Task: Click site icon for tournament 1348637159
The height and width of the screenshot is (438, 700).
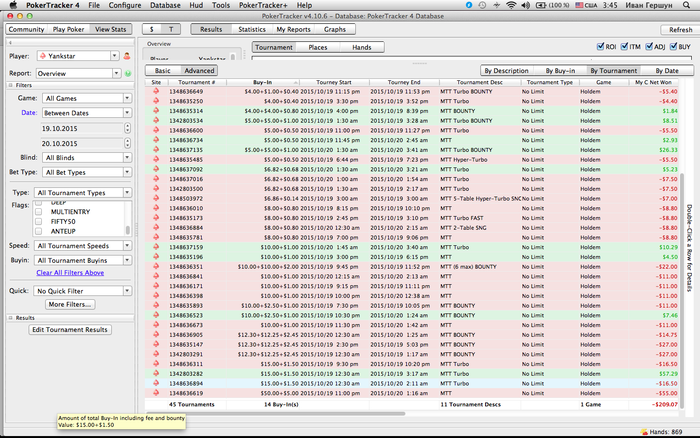Action: (156, 247)
